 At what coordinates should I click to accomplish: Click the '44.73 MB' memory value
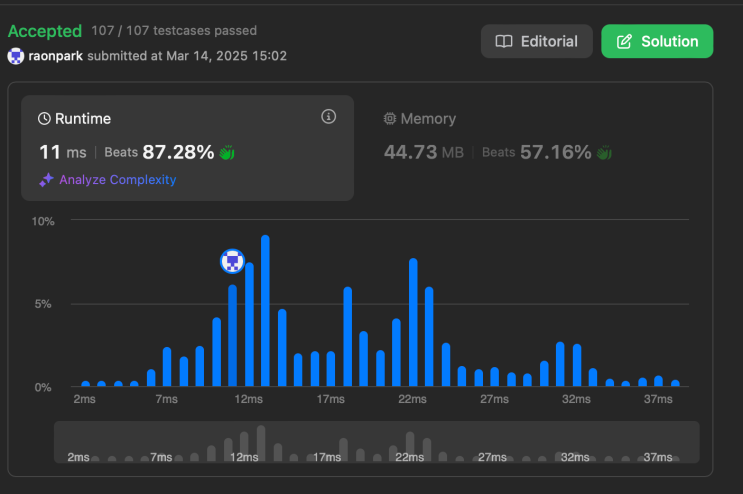pos(424,152)
